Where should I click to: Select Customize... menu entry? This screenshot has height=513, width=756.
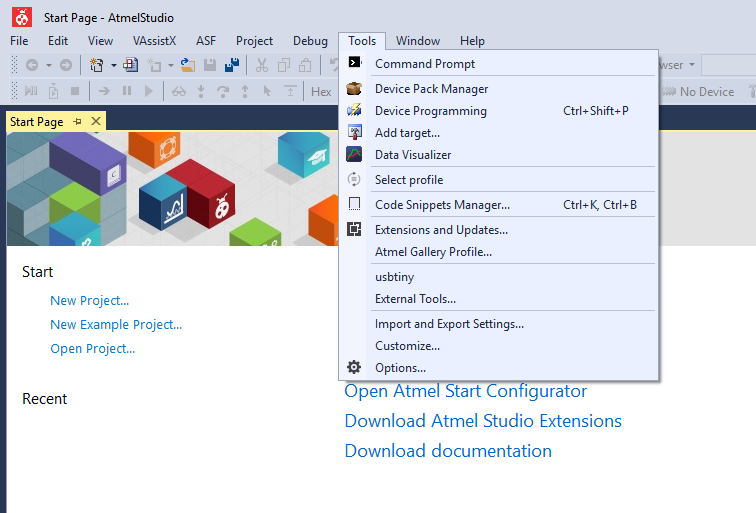pyautogui.click(x=499, y=346)
